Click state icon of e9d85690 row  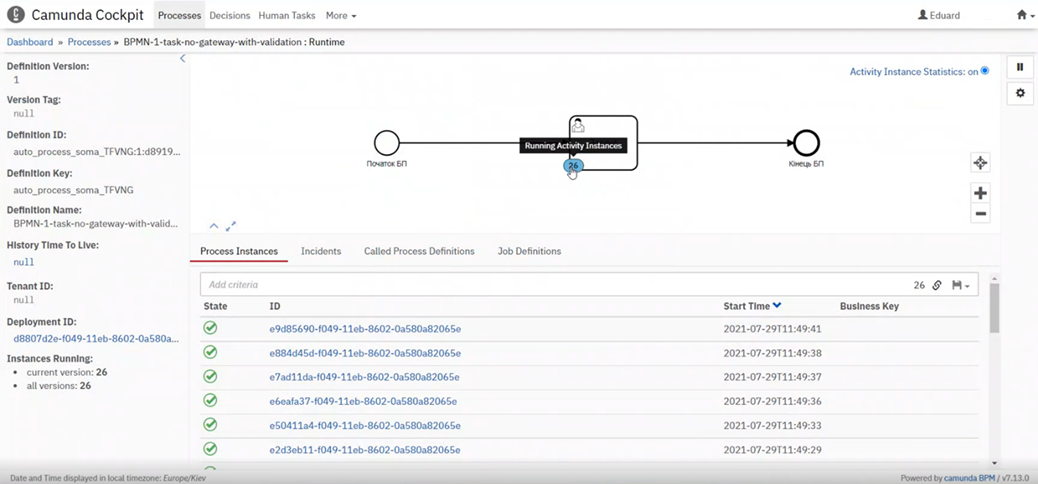point(211,328)
